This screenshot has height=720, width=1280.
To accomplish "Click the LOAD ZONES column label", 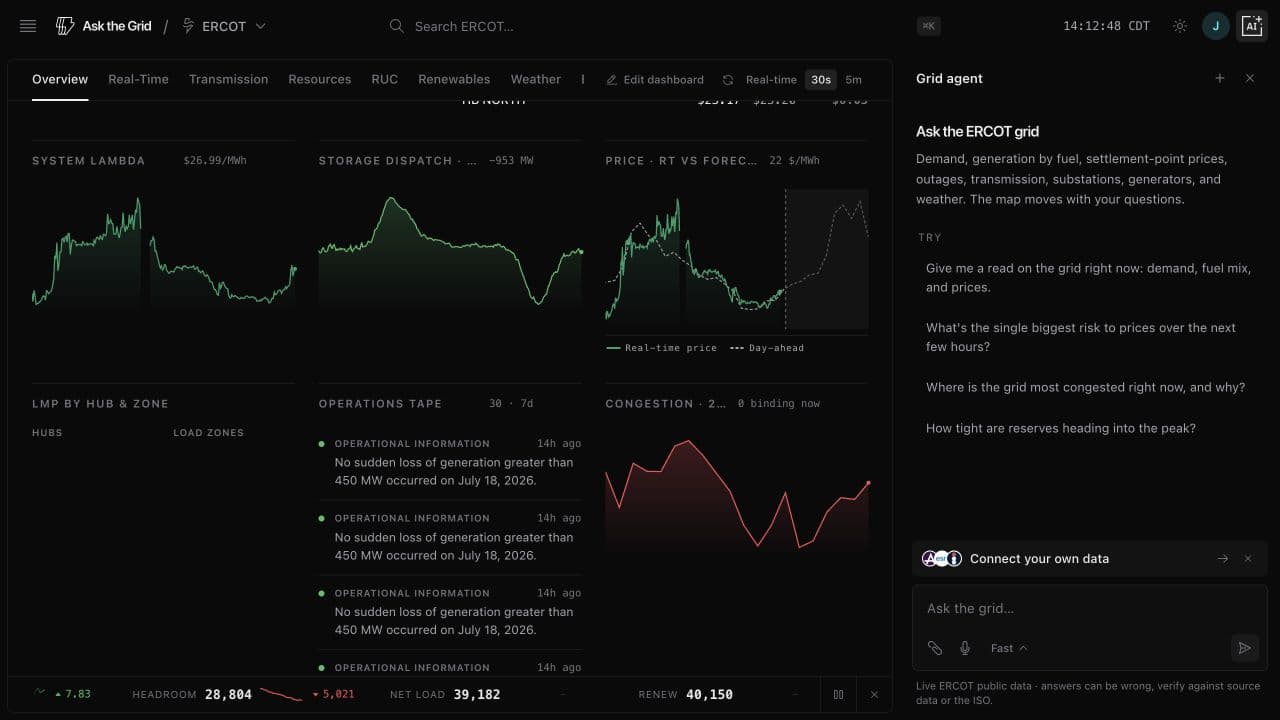I will (x=208, y=433).
